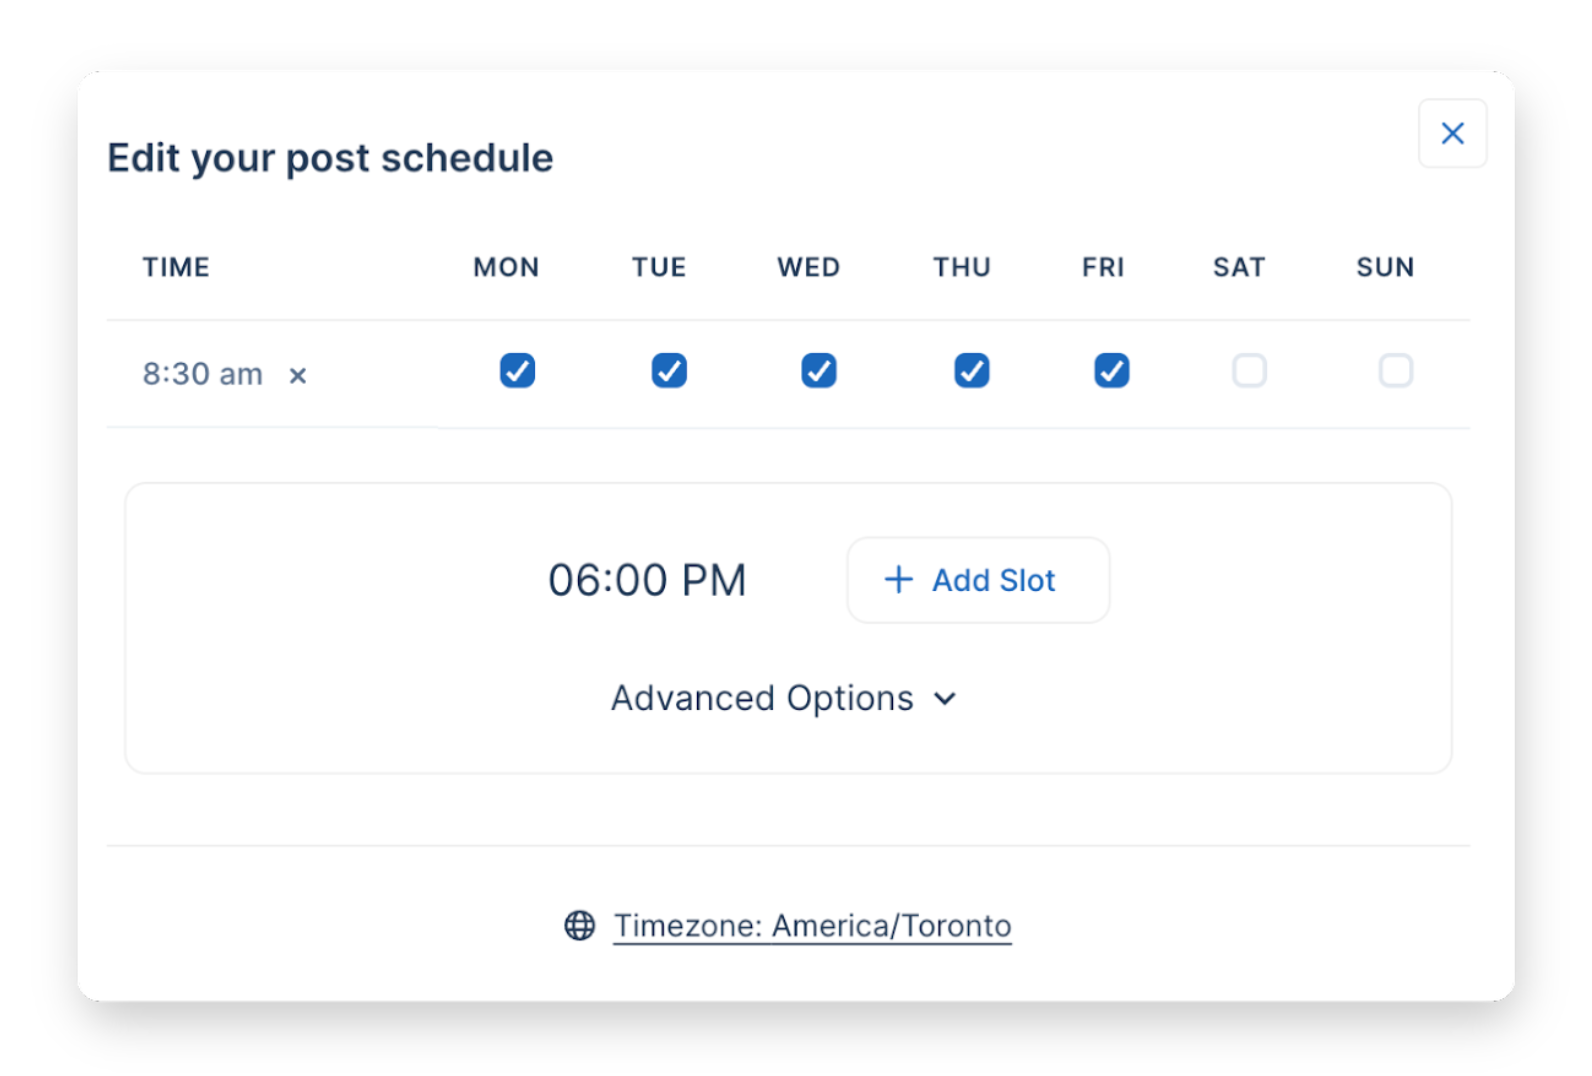Uncheck Tuesday for 8:30 am slot
Image resolution: width=1592 pixels, height=1076 pixels.
click(669, 371)
